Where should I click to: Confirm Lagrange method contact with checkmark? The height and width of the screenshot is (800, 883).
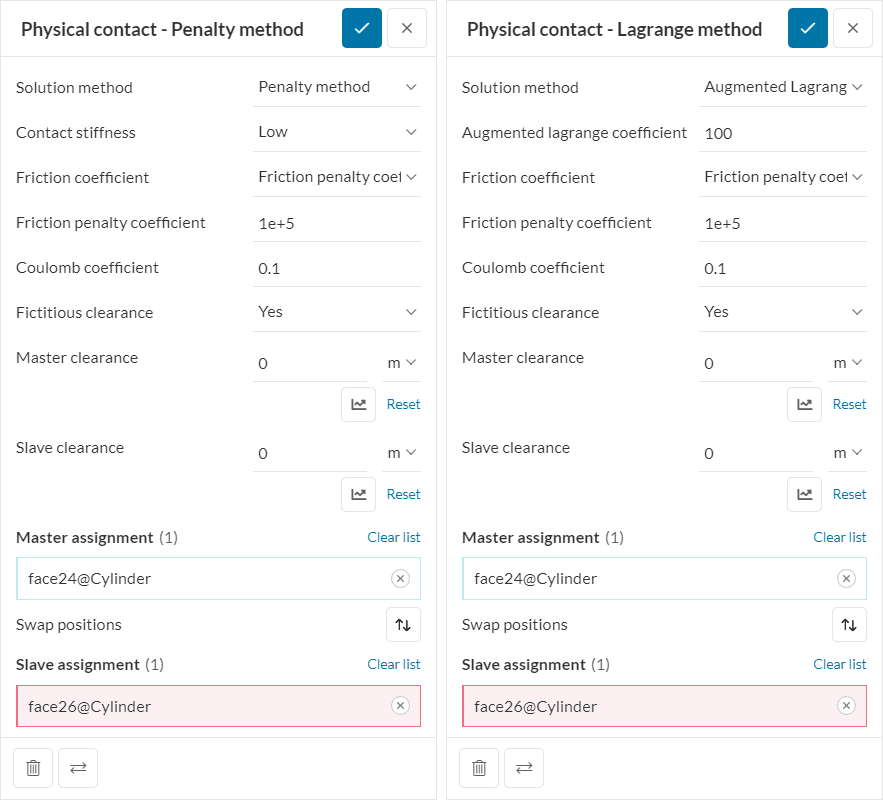[807, 28]
